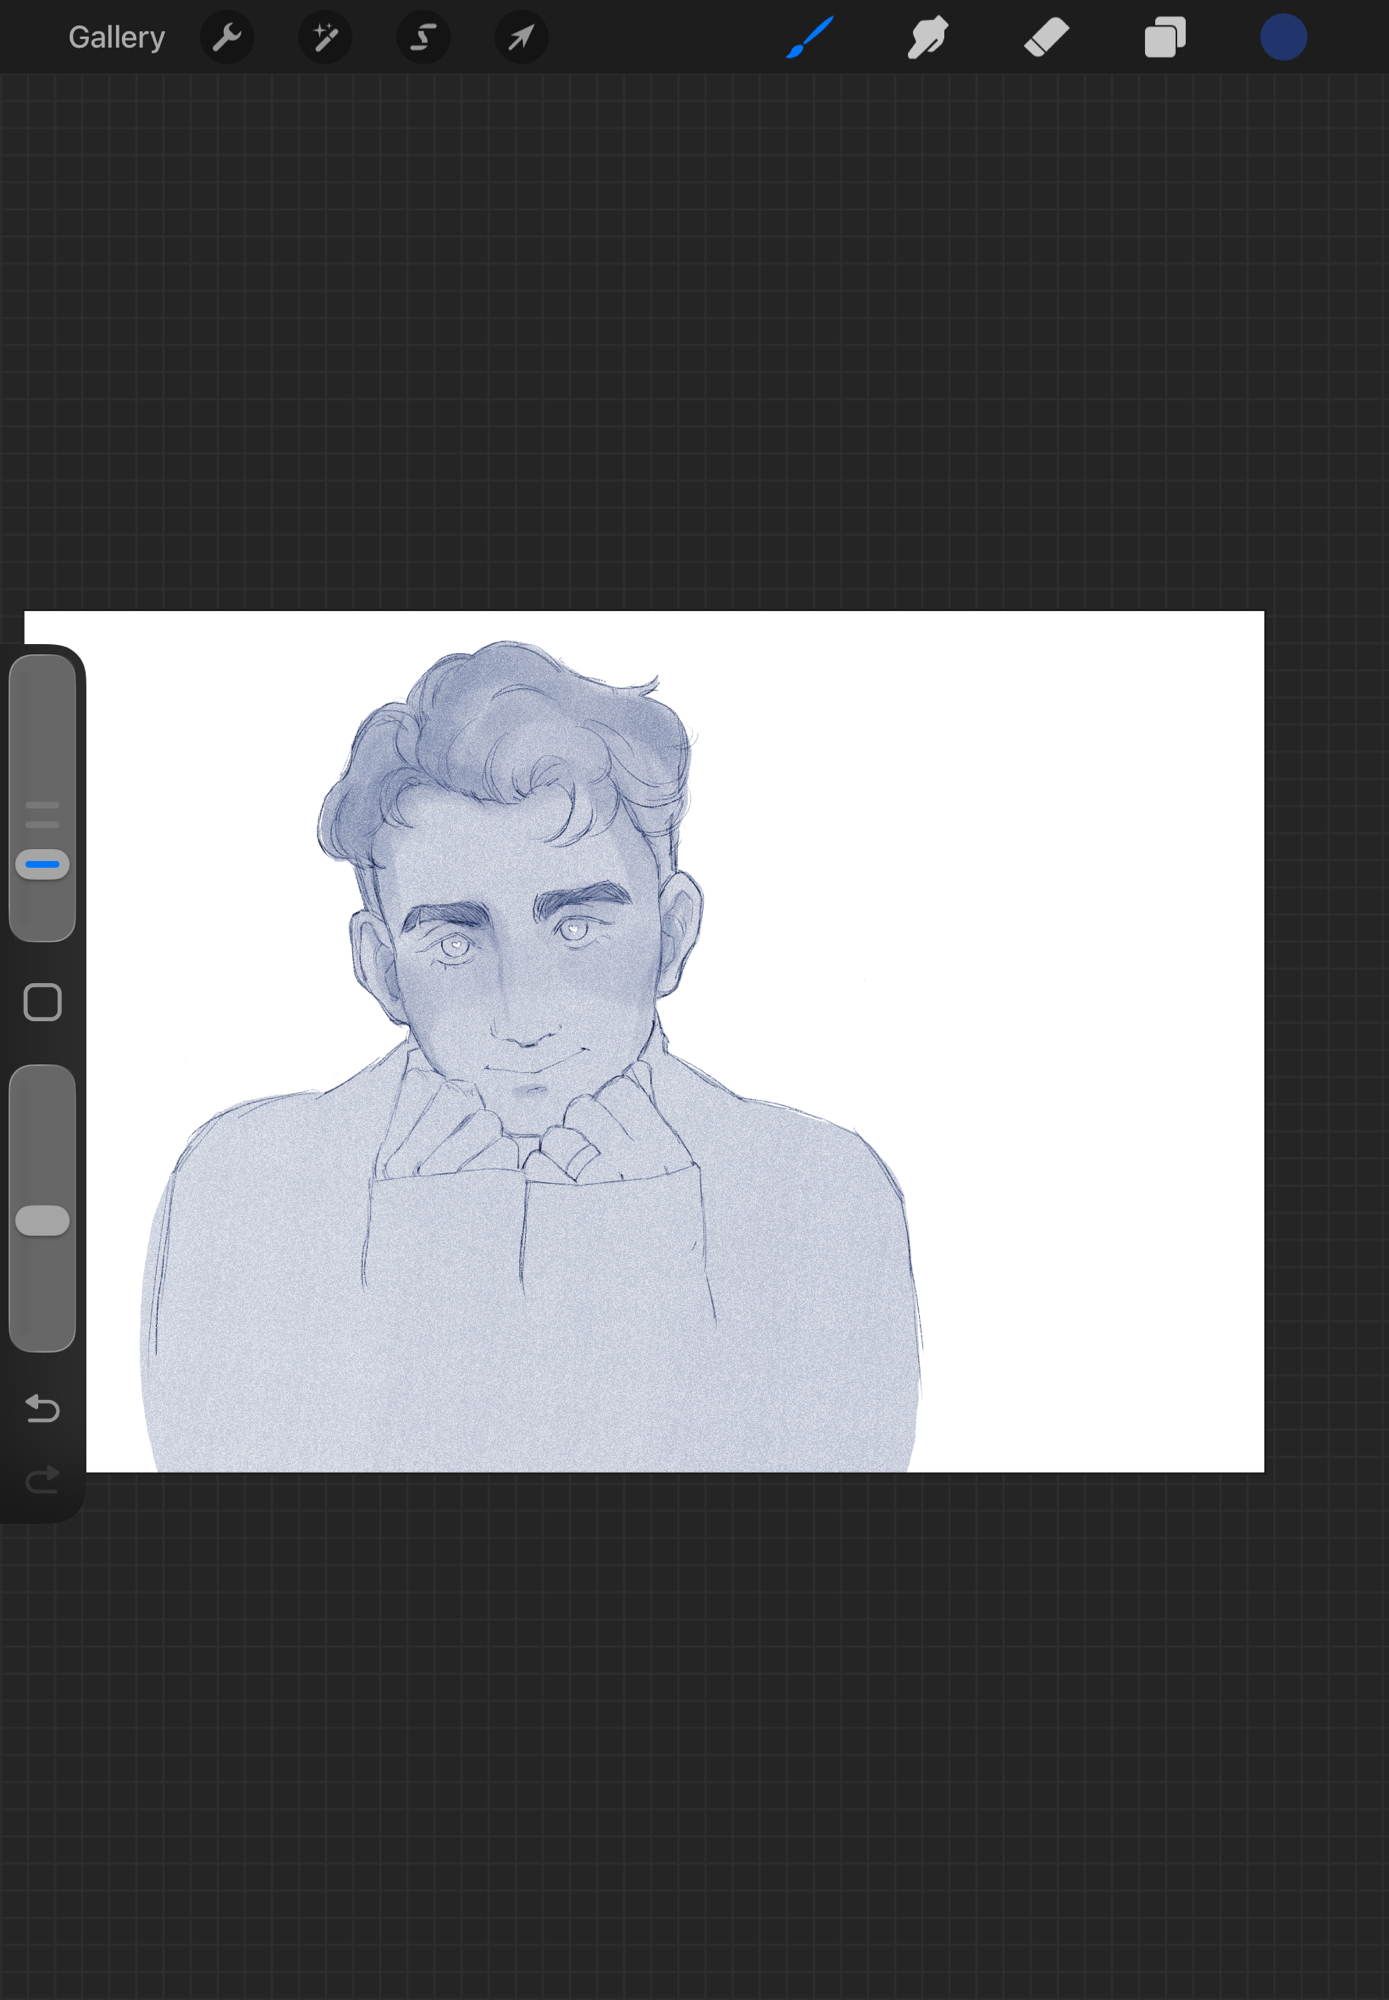
Task: Activate the Selection tool
Action: click(x=423, y=38)
